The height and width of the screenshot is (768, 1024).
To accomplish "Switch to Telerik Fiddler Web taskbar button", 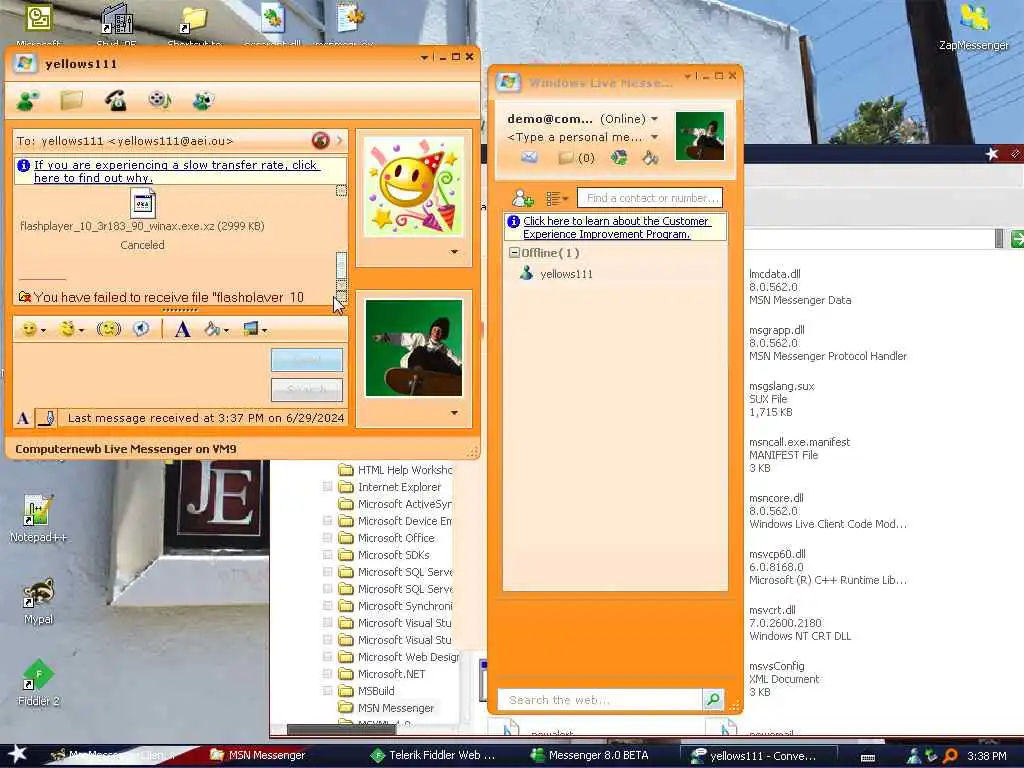I will click(433, 755).
